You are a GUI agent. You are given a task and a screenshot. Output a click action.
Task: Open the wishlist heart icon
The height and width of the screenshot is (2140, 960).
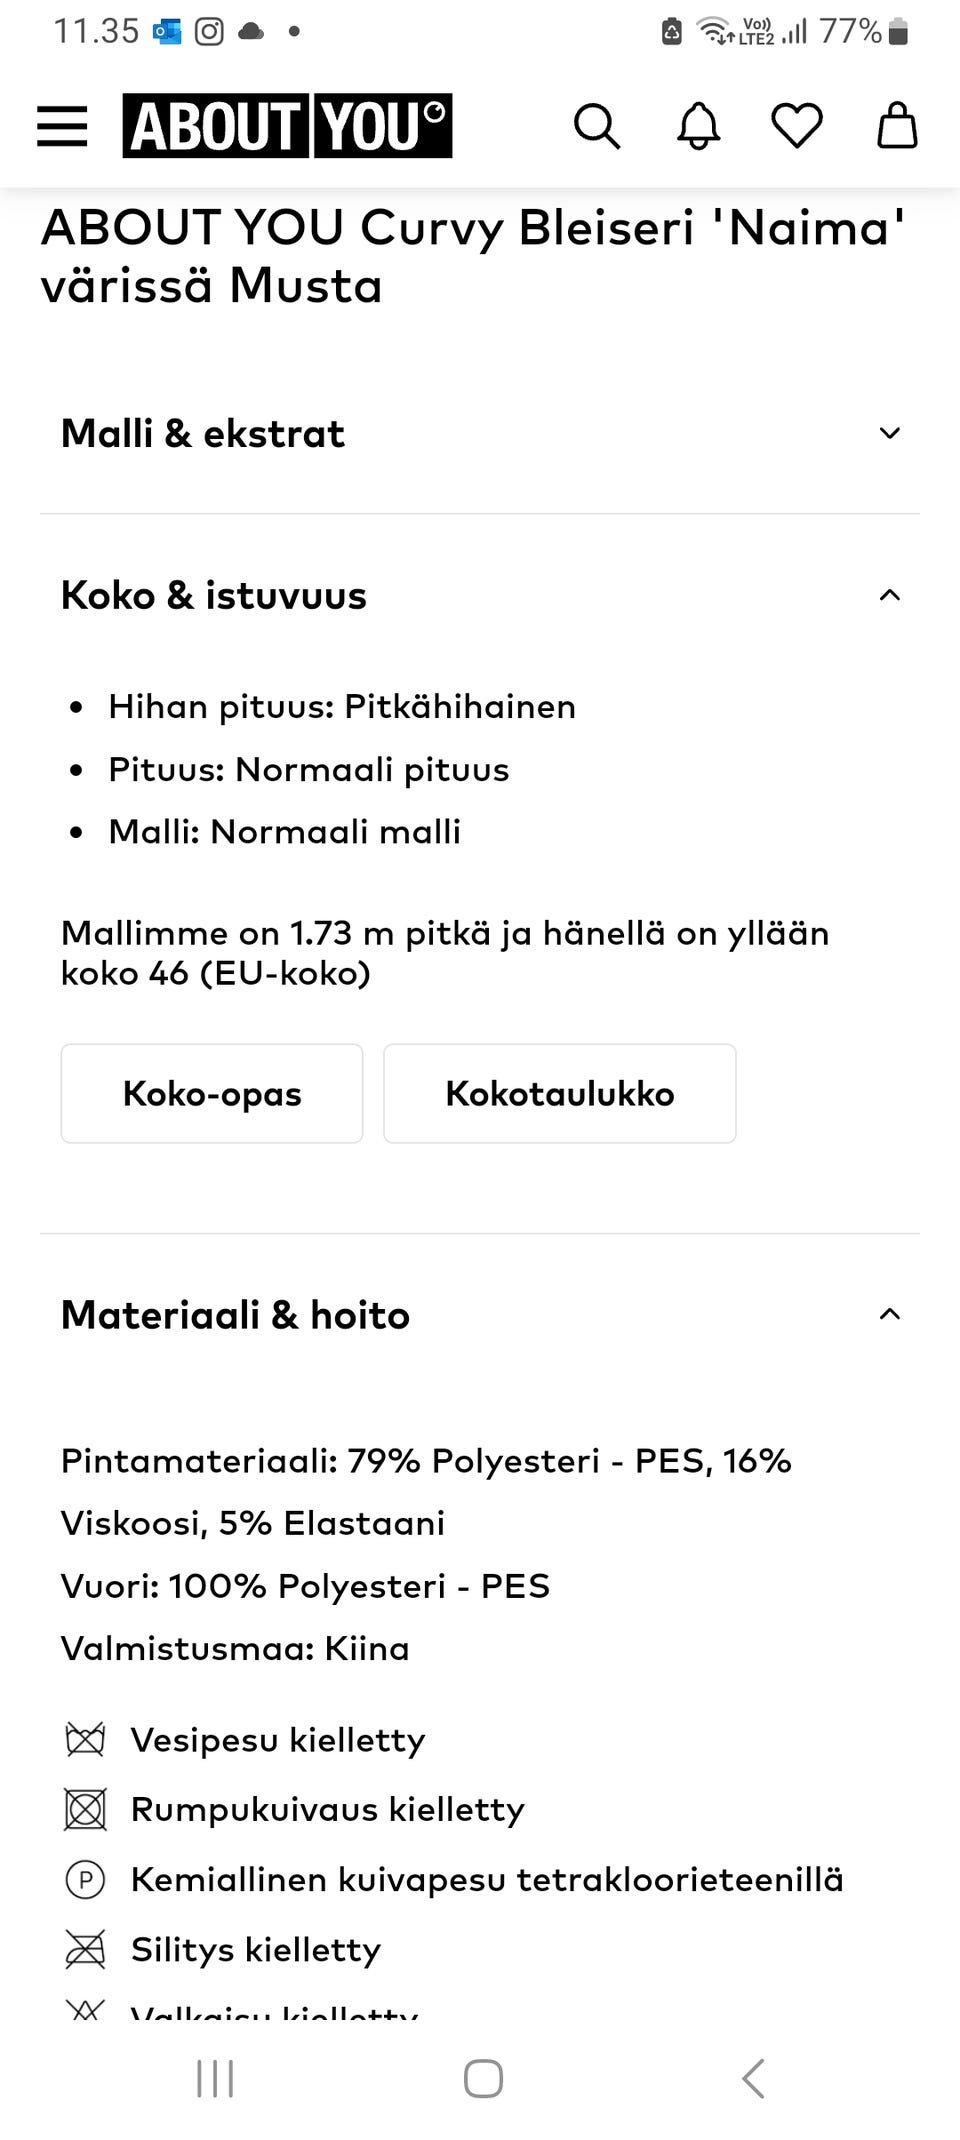pos(796,126)
